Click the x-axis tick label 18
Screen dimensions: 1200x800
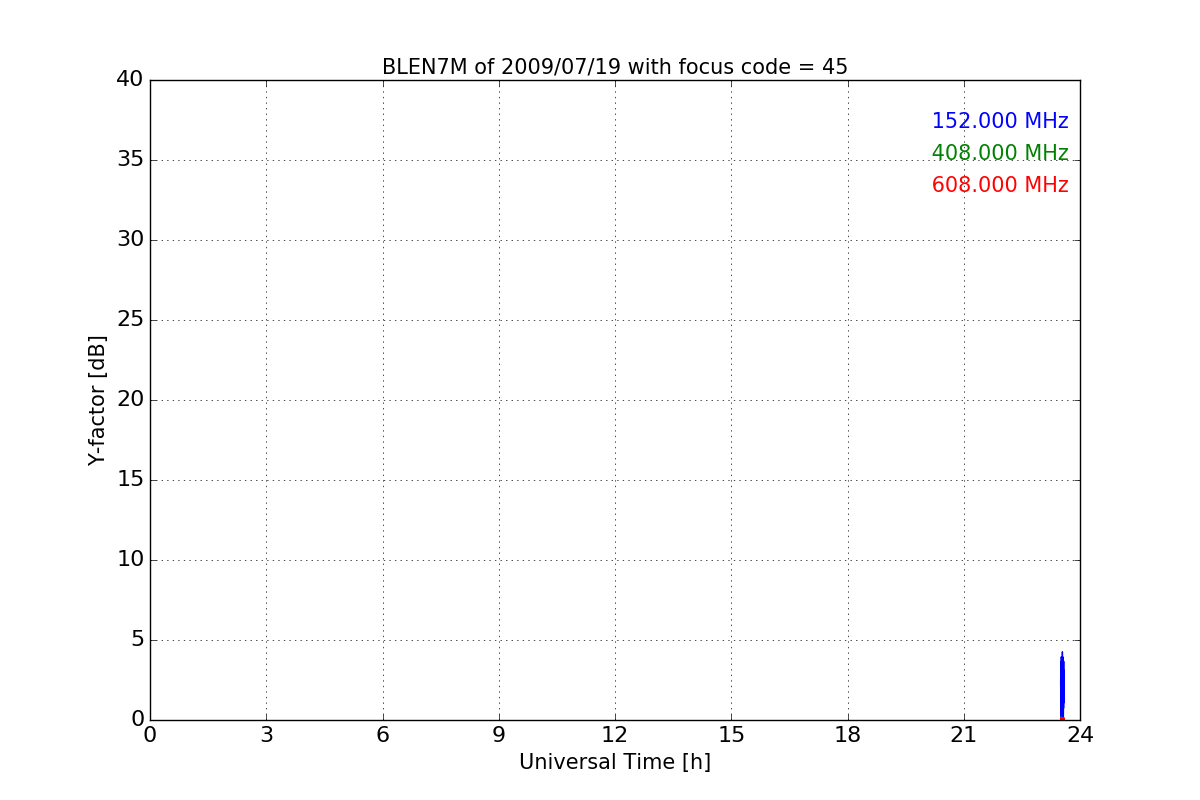click(848, 735)
